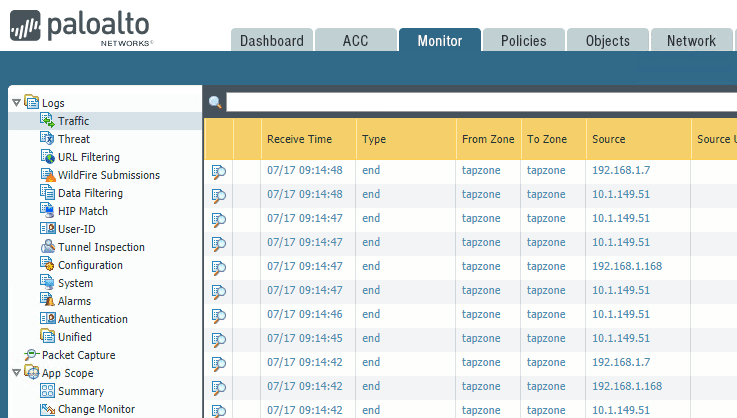This screenshot has height=418, width=737.
Task: Click the User-ID icon
Action: pos(47,229)
